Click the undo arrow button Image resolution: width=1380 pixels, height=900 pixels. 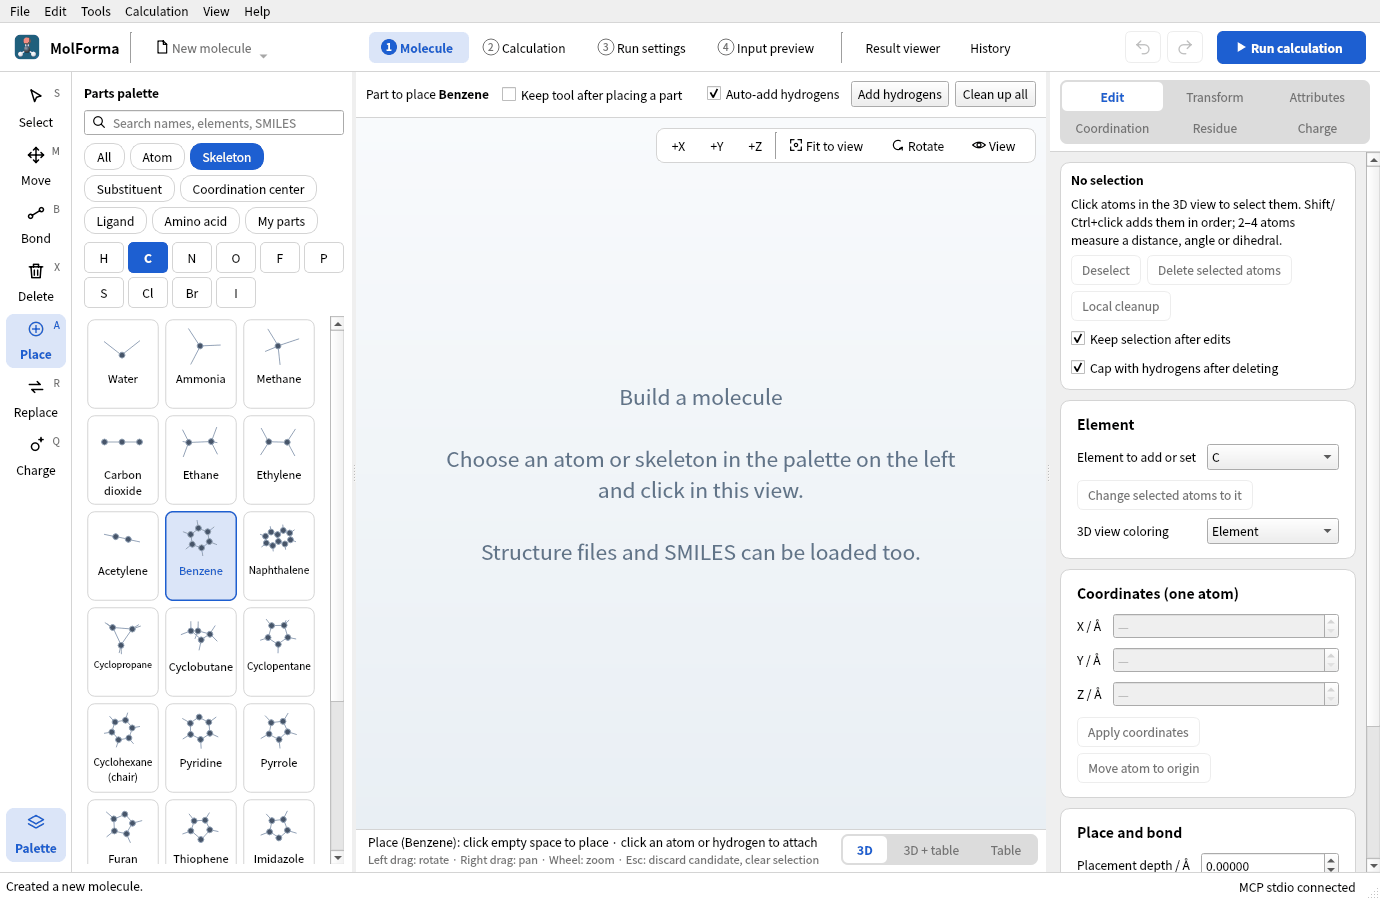1143,48
